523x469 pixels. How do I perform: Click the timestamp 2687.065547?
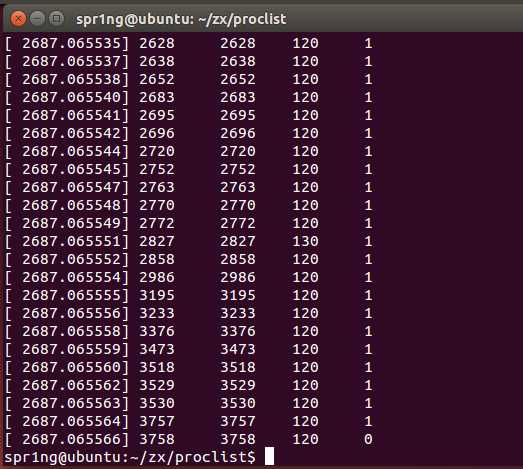[71, 187]
